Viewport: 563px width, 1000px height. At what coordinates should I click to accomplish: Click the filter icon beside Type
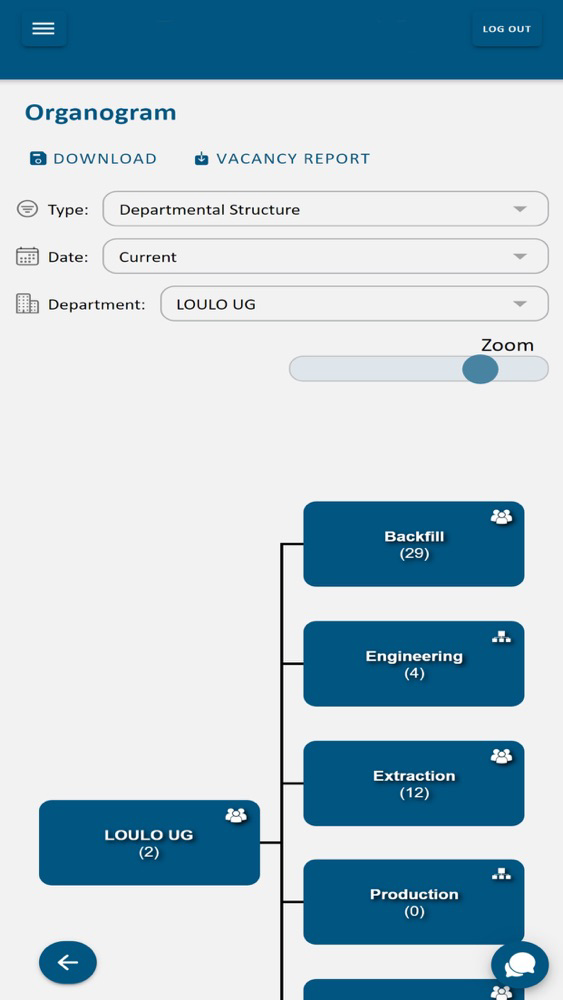pyautogui.click(x=27, y=209)
